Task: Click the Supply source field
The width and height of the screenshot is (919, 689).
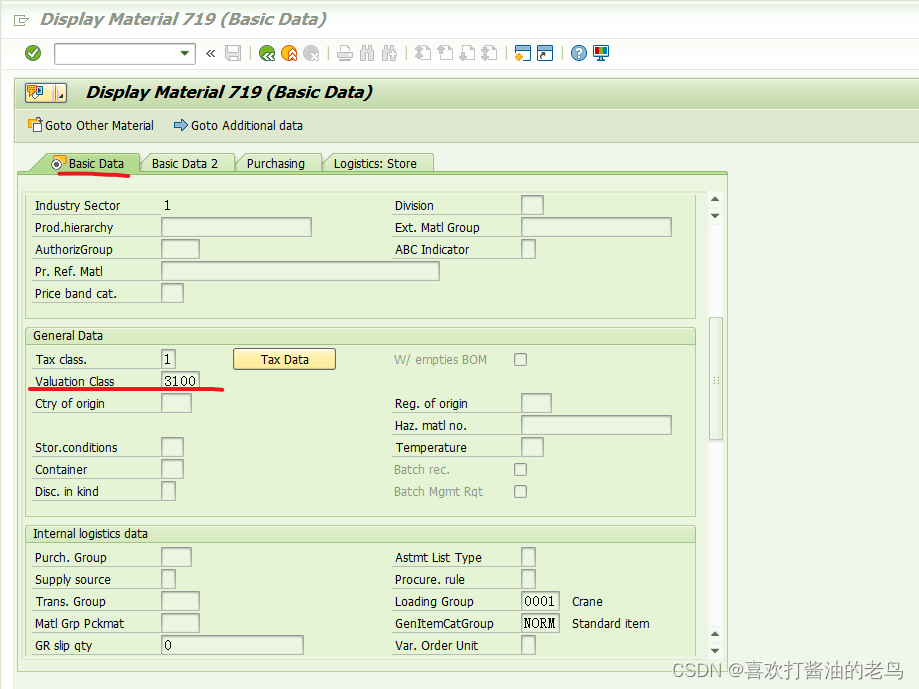Action: pos(168,579)
